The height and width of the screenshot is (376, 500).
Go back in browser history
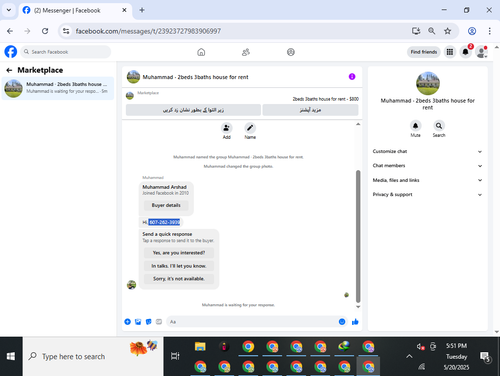[10, 31]
